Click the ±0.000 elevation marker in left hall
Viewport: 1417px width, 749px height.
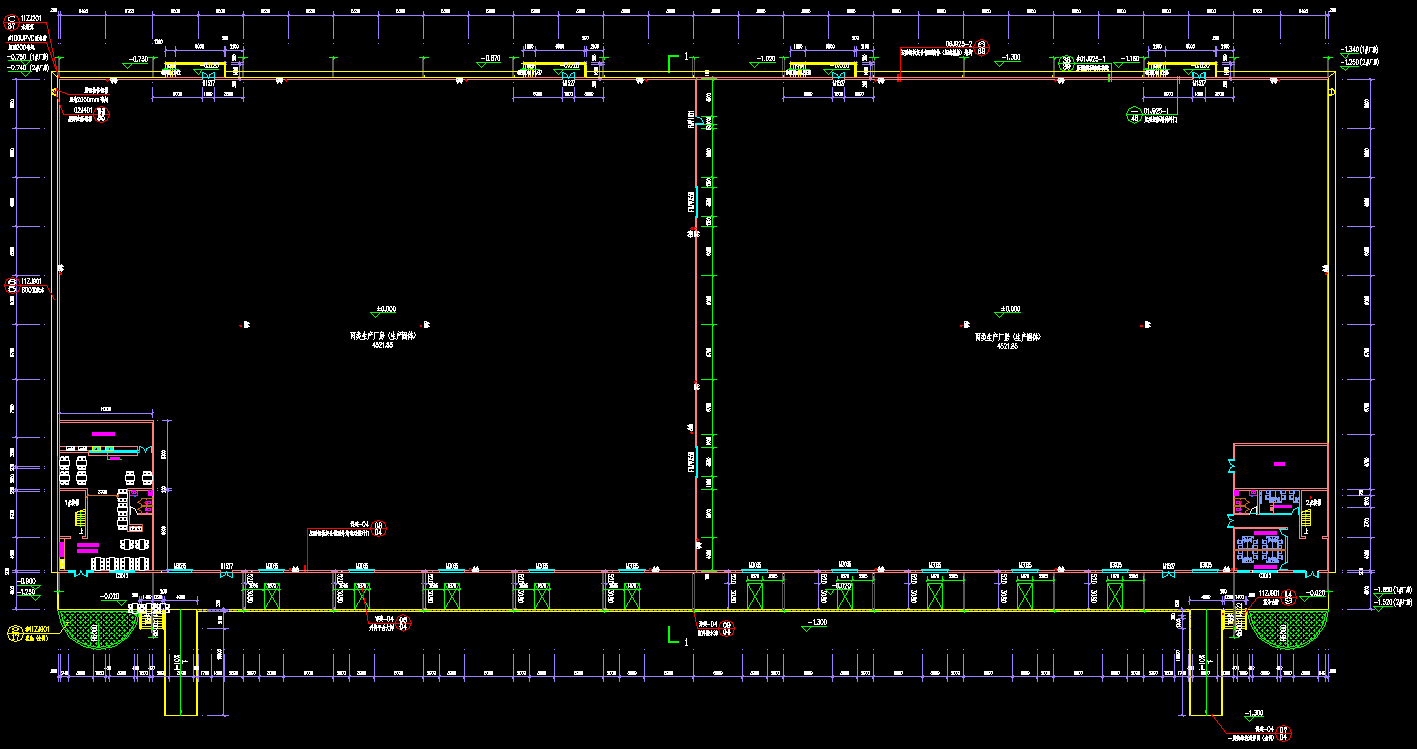(384, 312)
